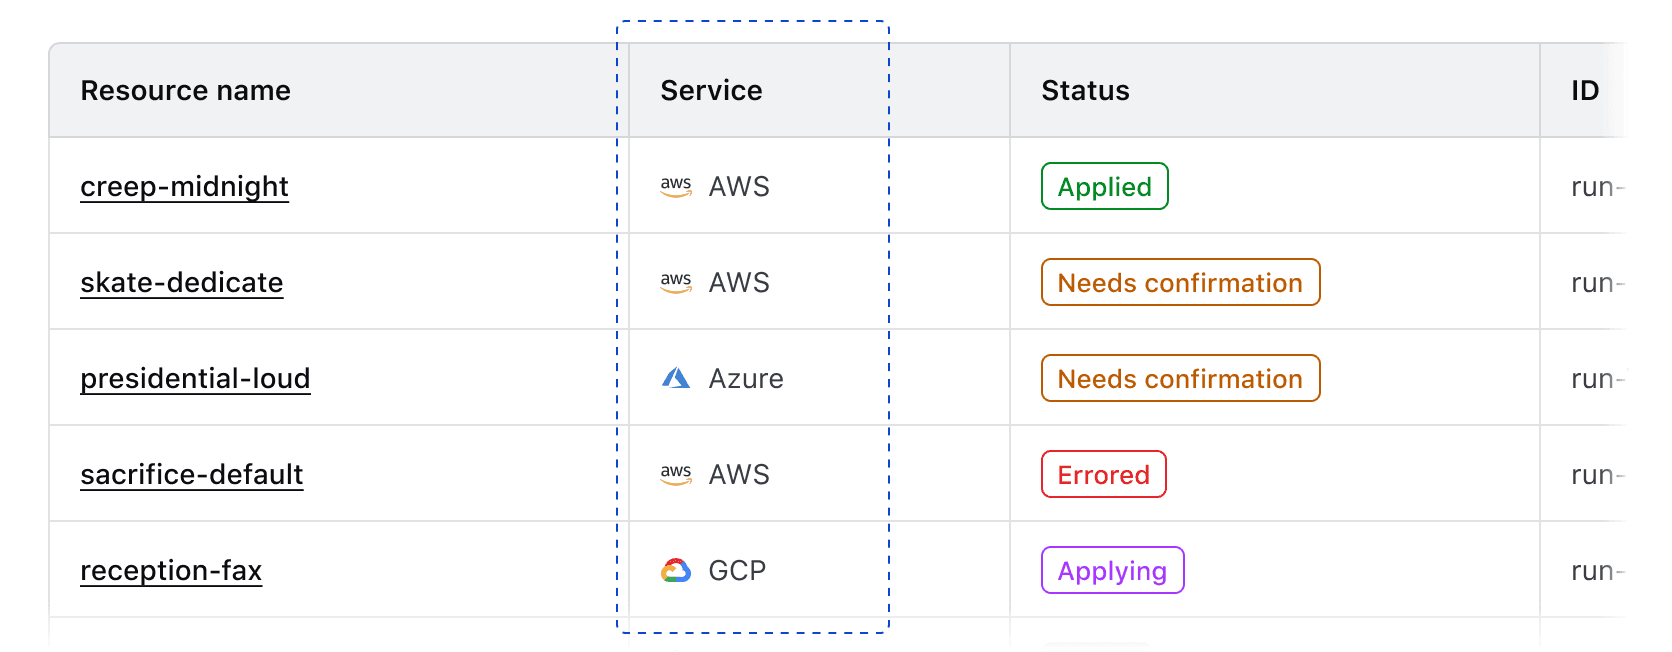Screen dimensions: 1672x652
Task: Click the Applied status badge
Action: (x=1104, y=186)
